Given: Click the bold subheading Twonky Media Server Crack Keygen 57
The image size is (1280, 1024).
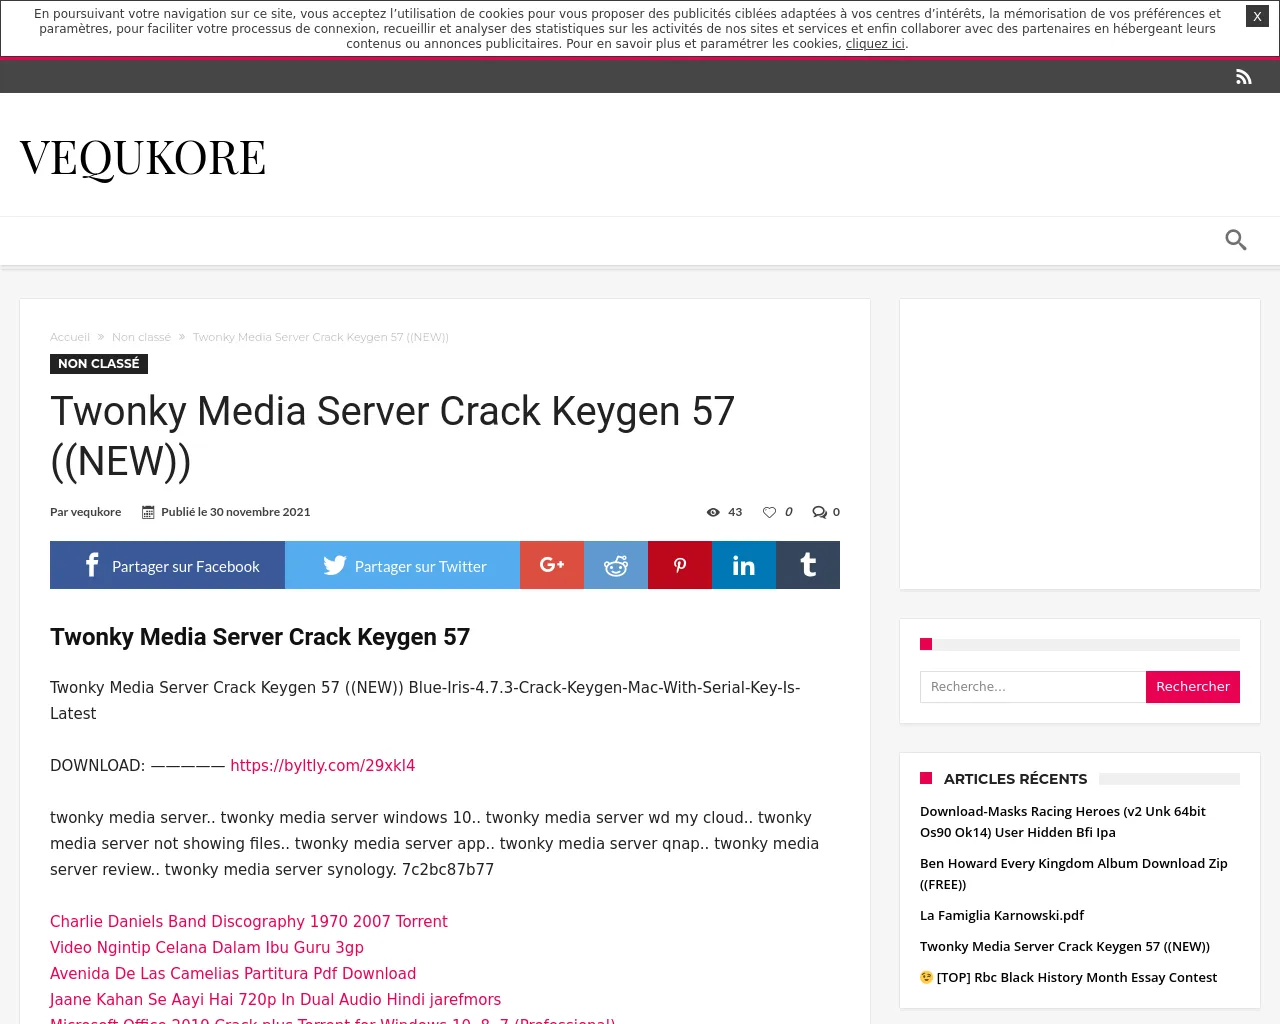Looking at the screenshot, I should tap(260, 637).
